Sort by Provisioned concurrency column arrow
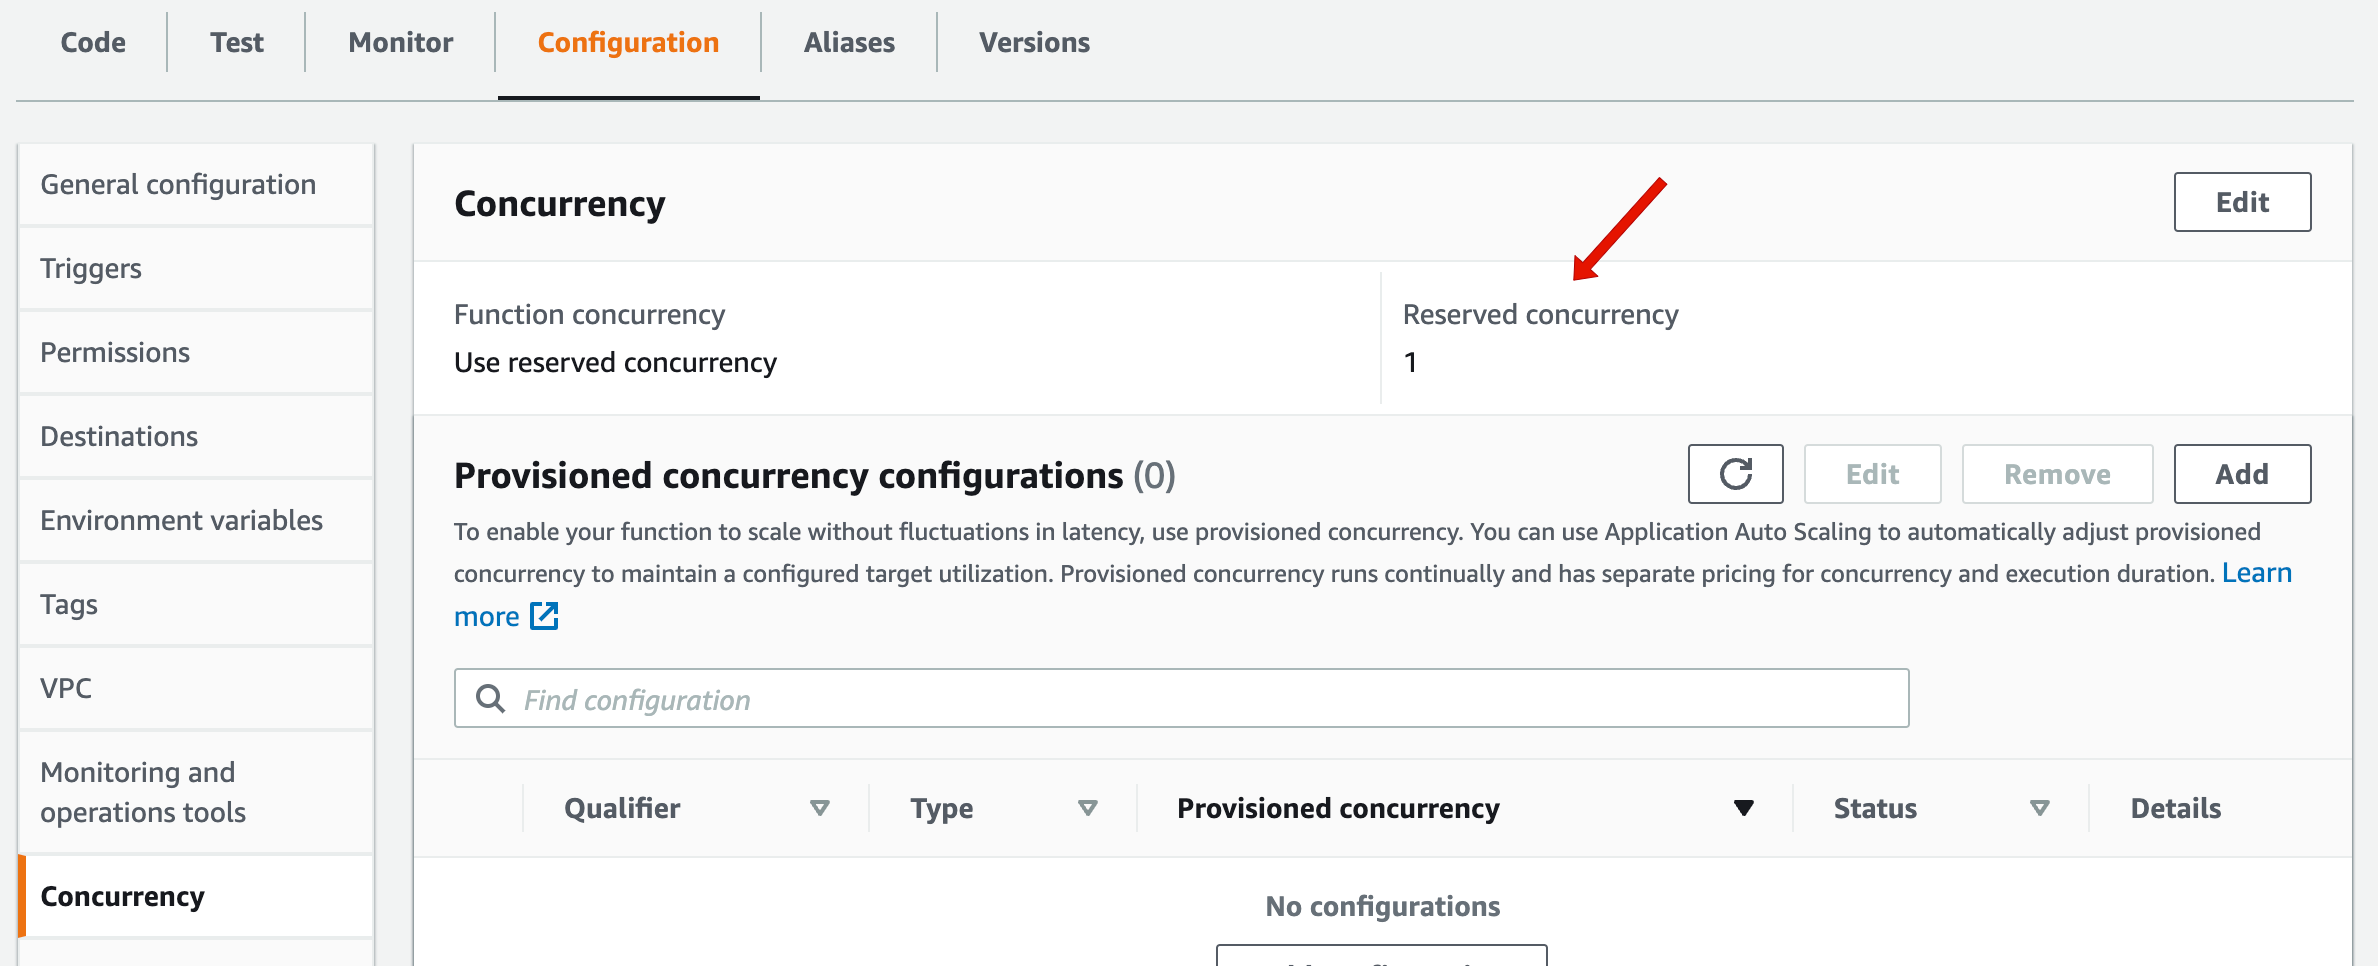 coord(1744,808)
